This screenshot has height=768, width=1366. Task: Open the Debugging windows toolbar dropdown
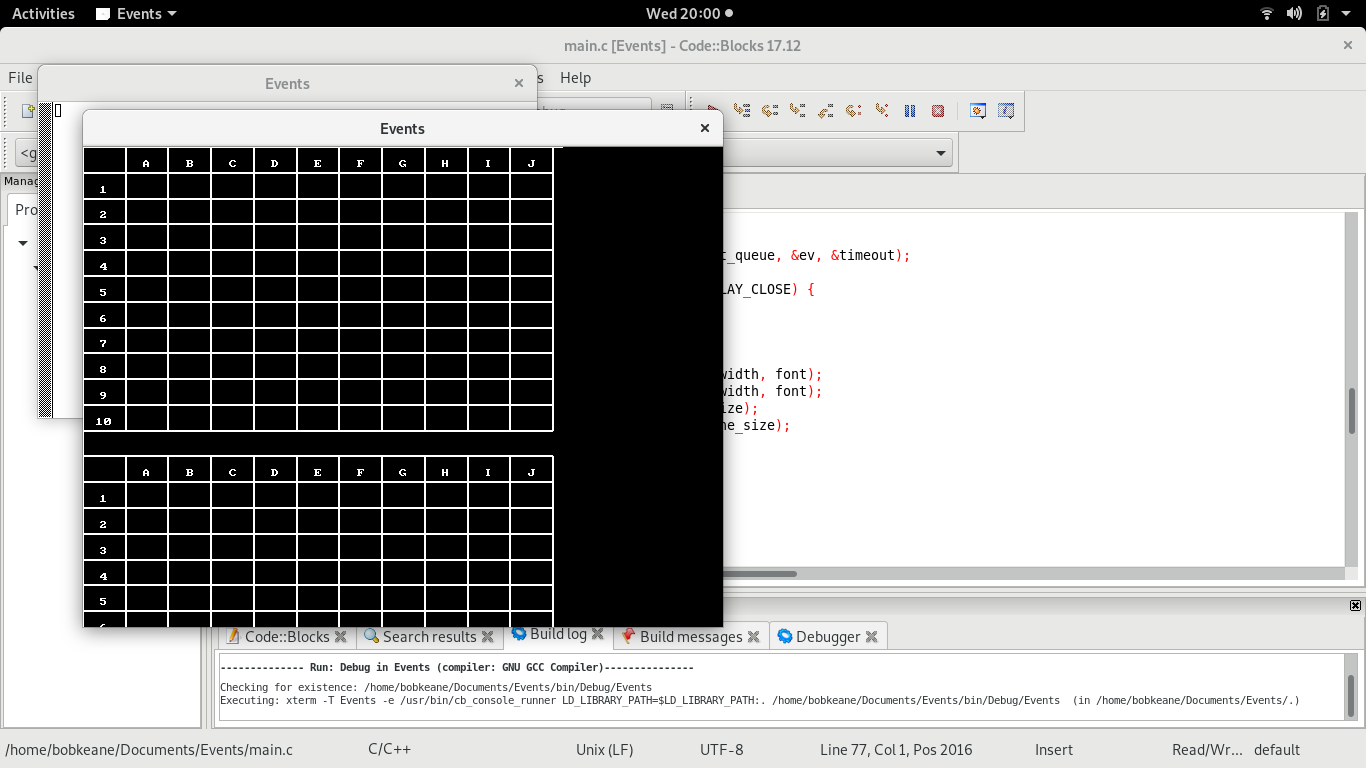click(x=978, y=111)
